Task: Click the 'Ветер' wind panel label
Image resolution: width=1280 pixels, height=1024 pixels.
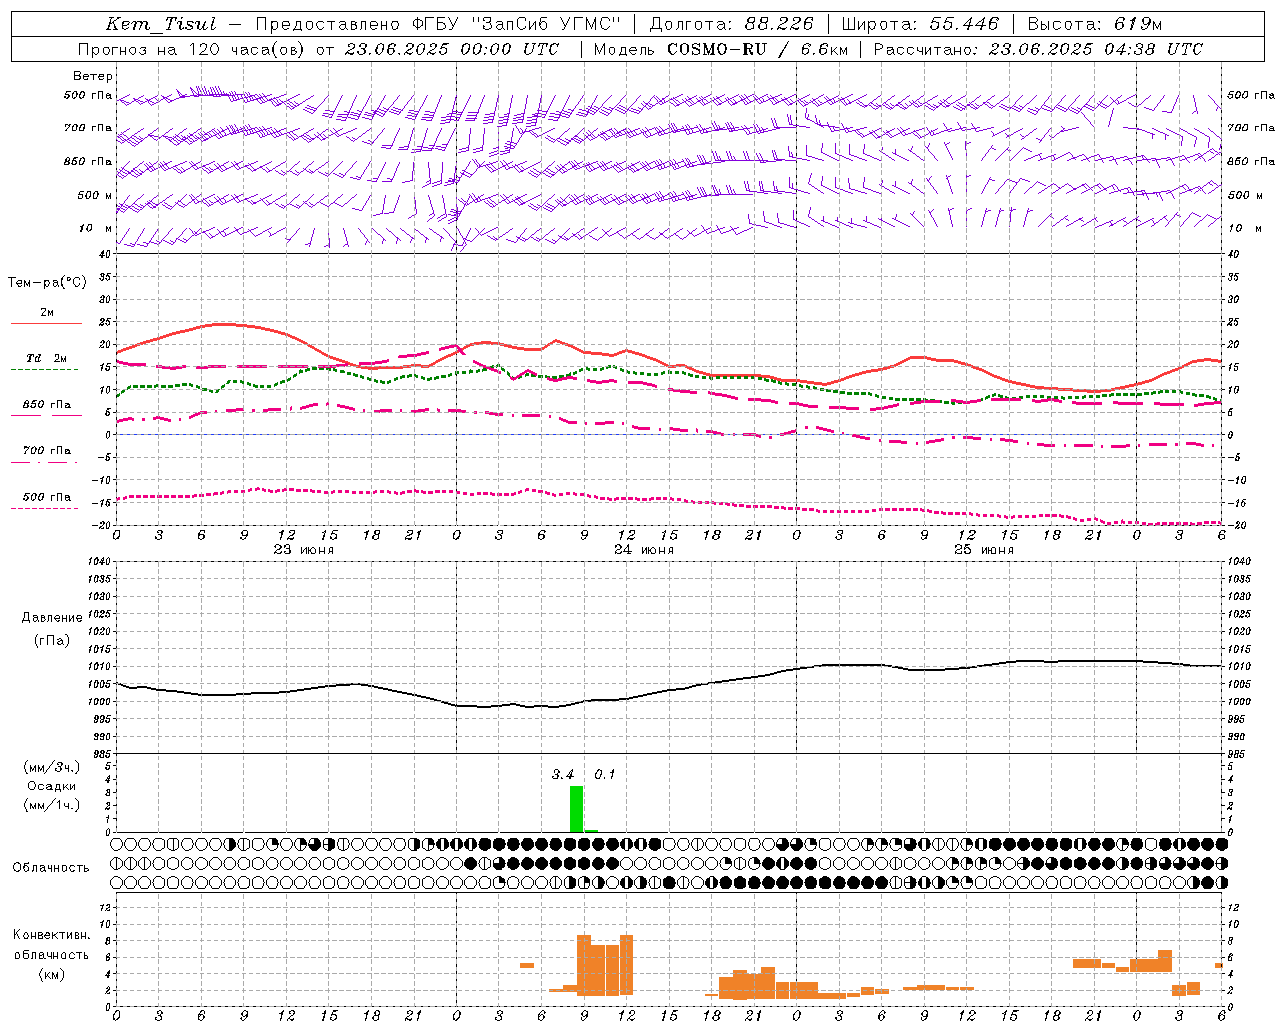Action: [93, 76]
